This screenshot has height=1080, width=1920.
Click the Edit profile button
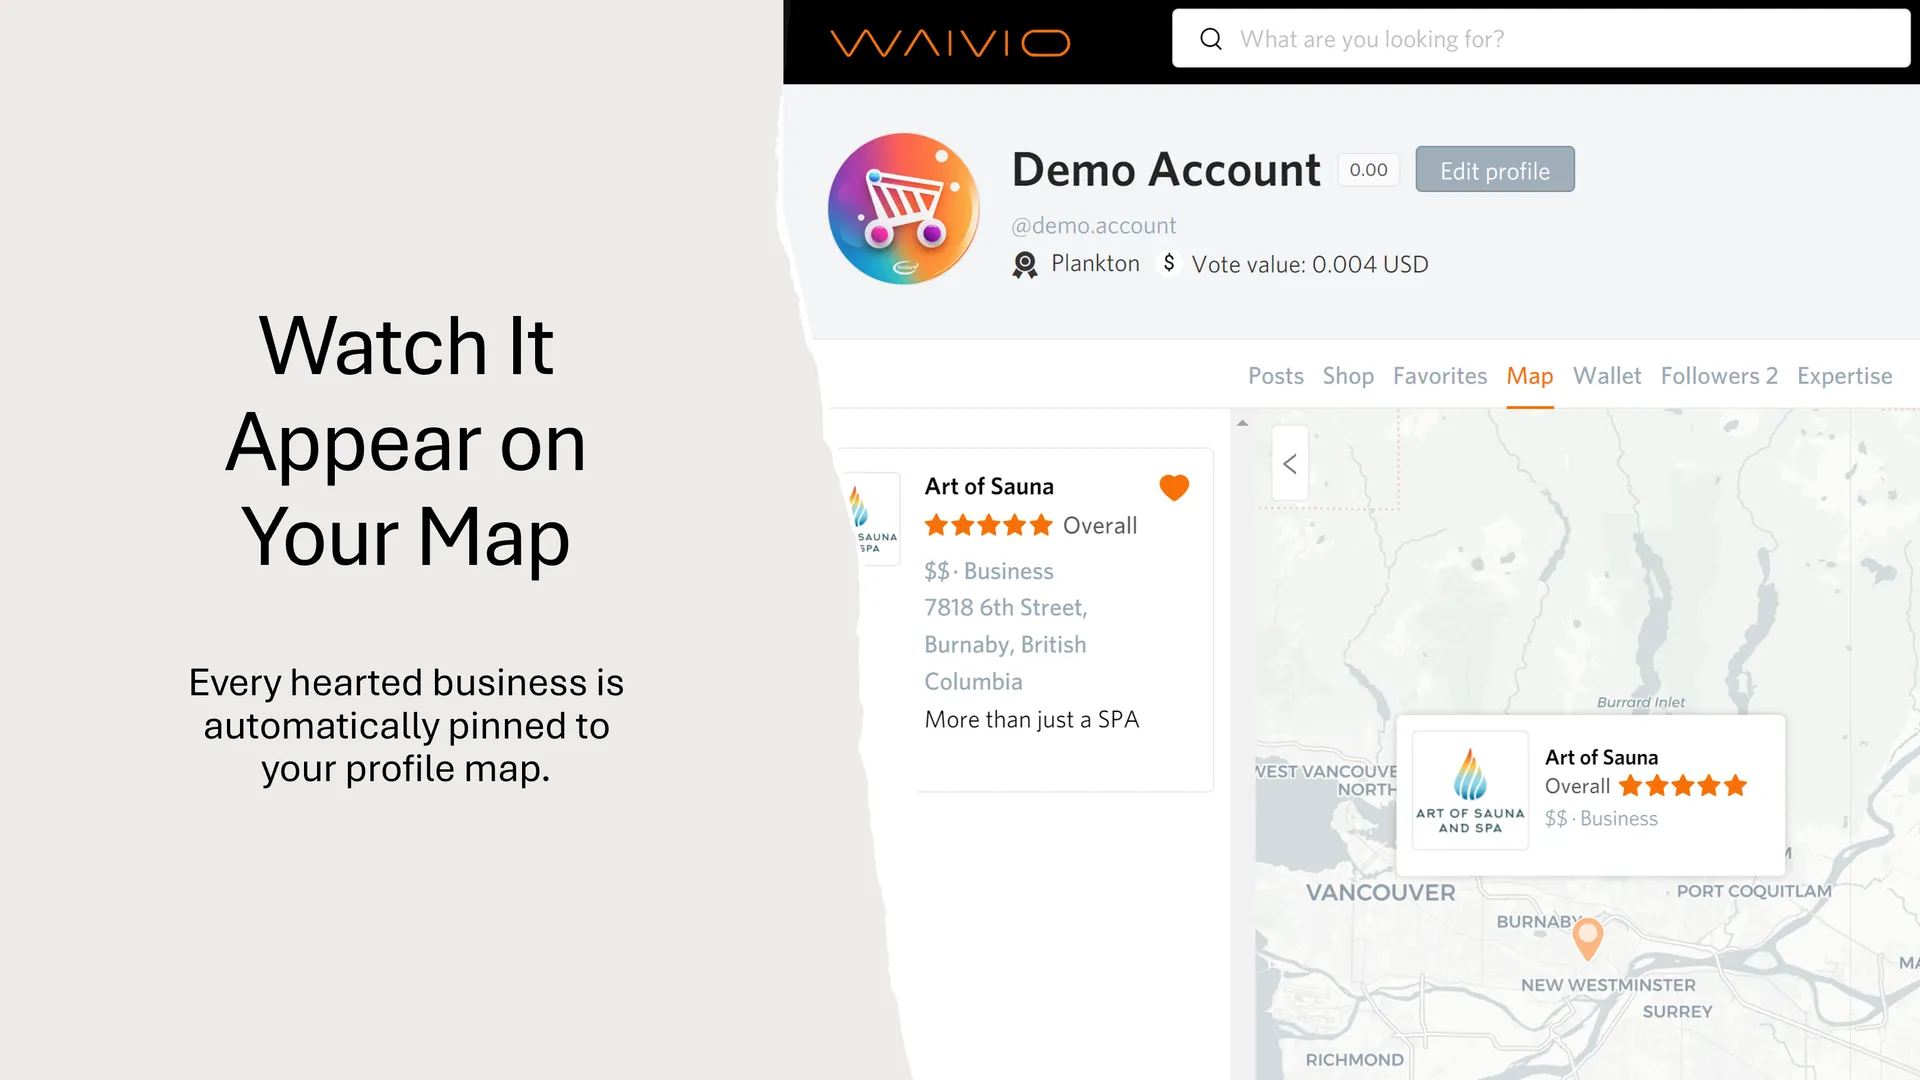(1495, 170)
